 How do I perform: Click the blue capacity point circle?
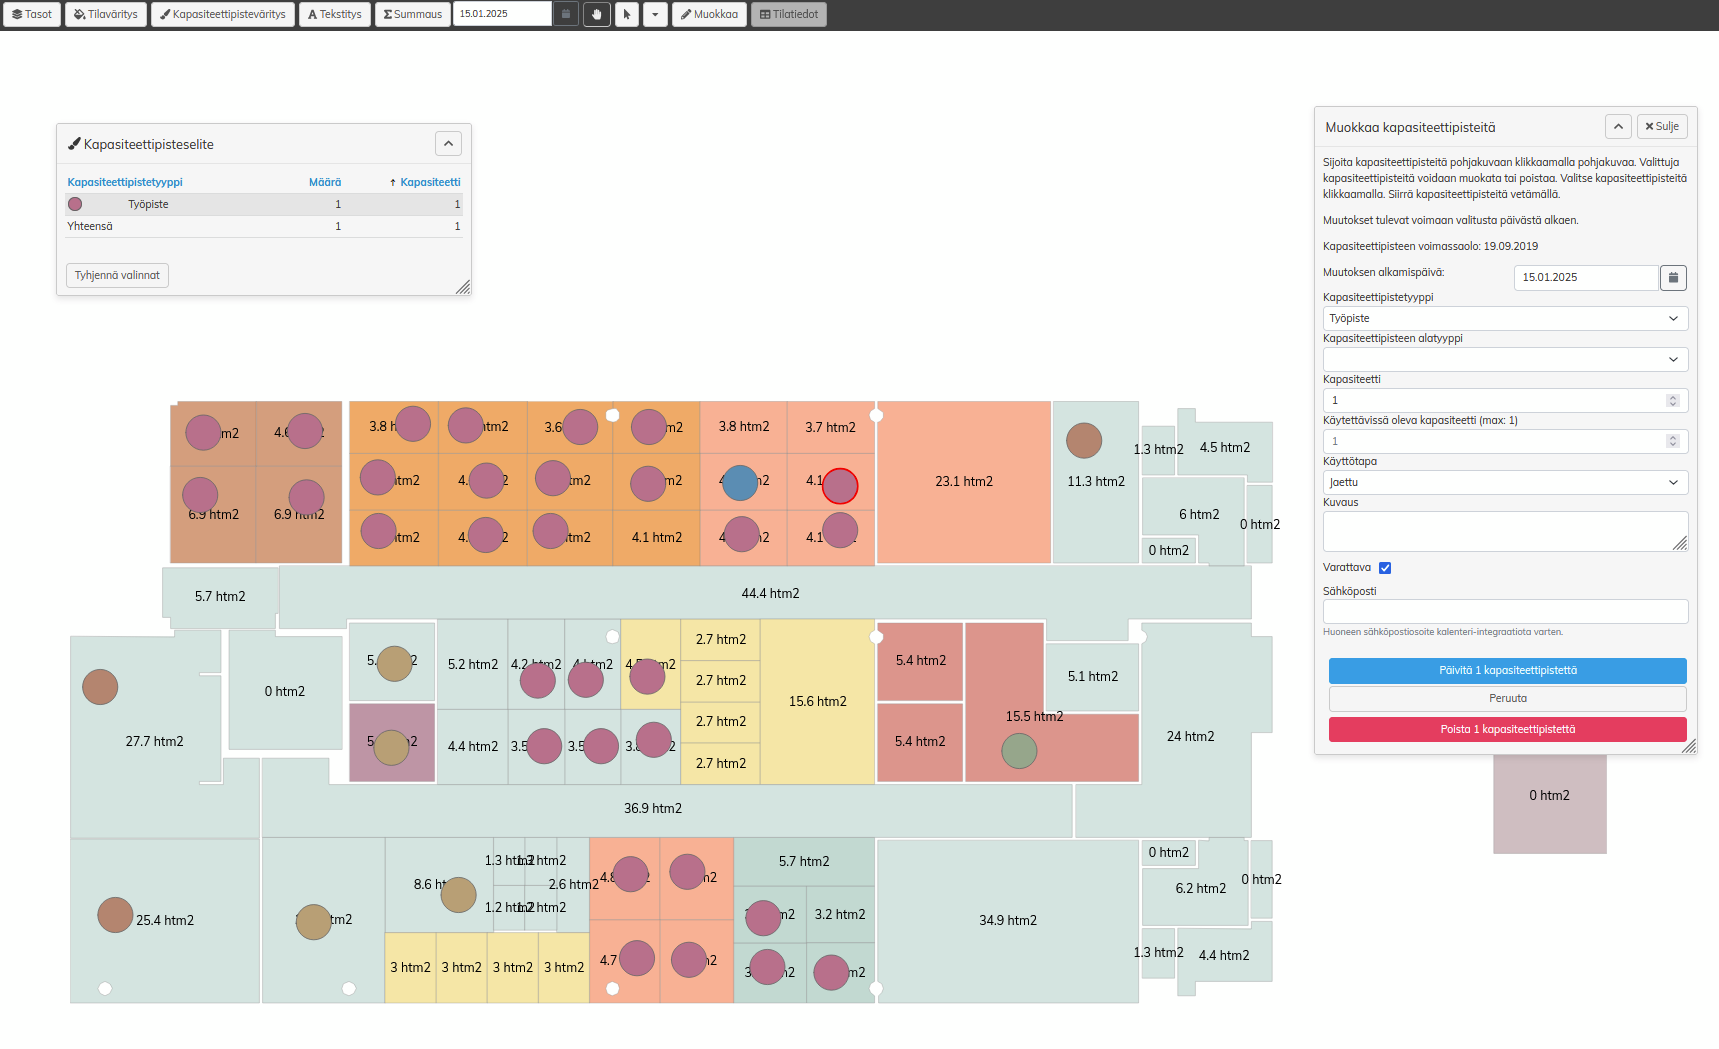pos(740,483)
